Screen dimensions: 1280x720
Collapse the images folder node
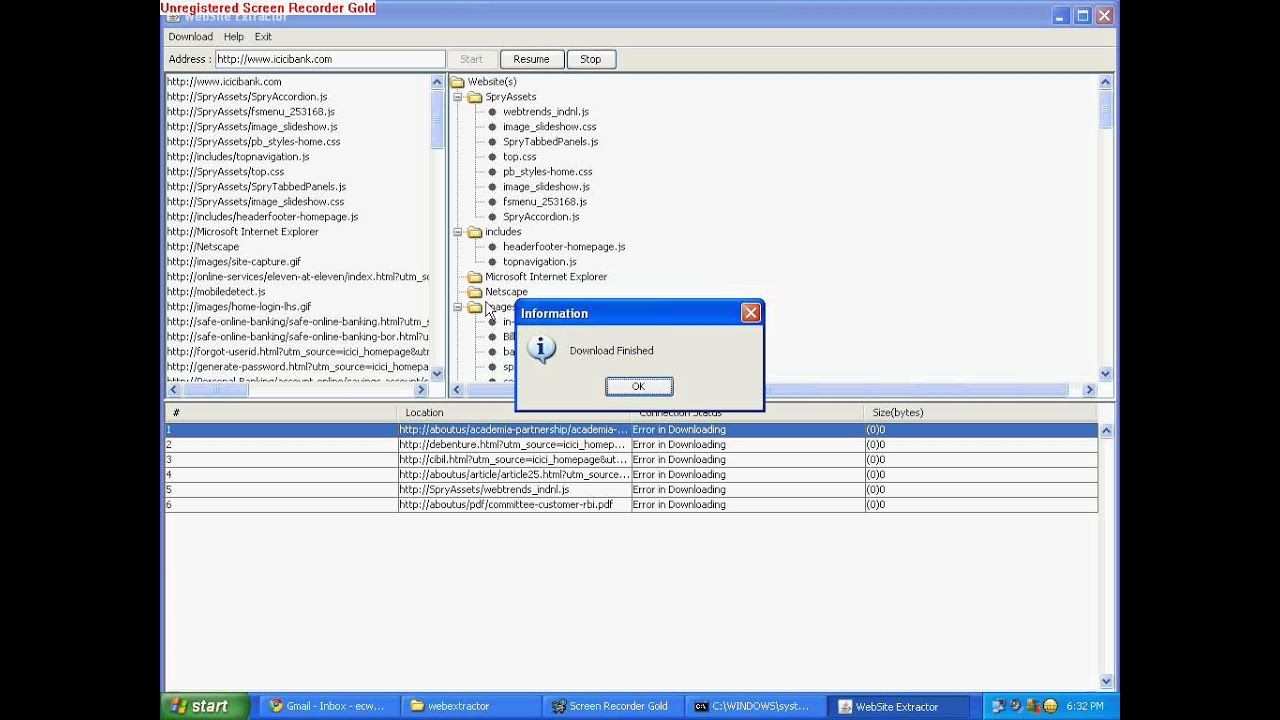[458, 307]
